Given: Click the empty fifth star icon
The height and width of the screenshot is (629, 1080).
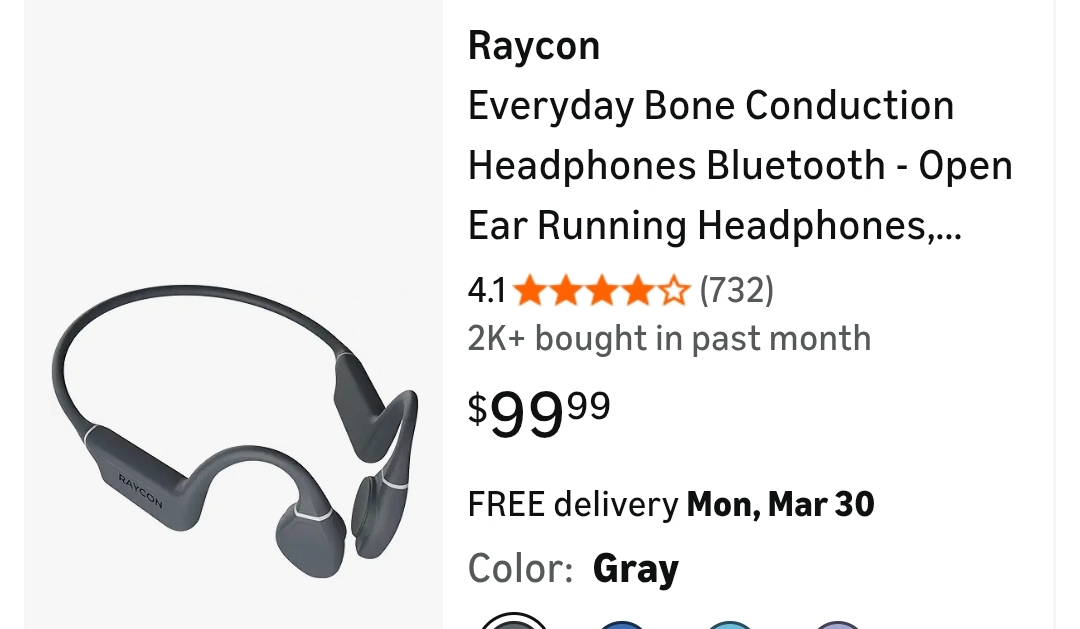Looking at the screenshot, I should (674, 290).
